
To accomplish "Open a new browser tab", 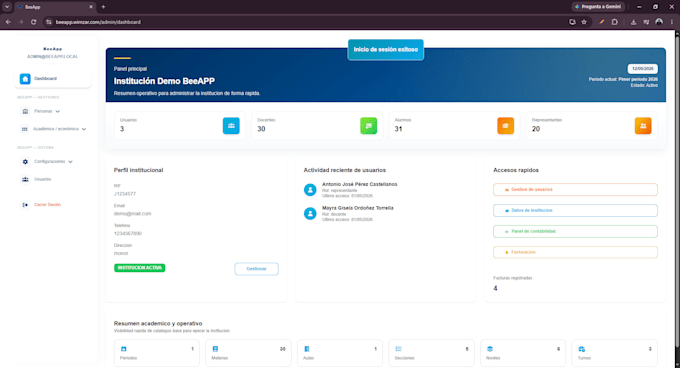I will tap(103, 7).
